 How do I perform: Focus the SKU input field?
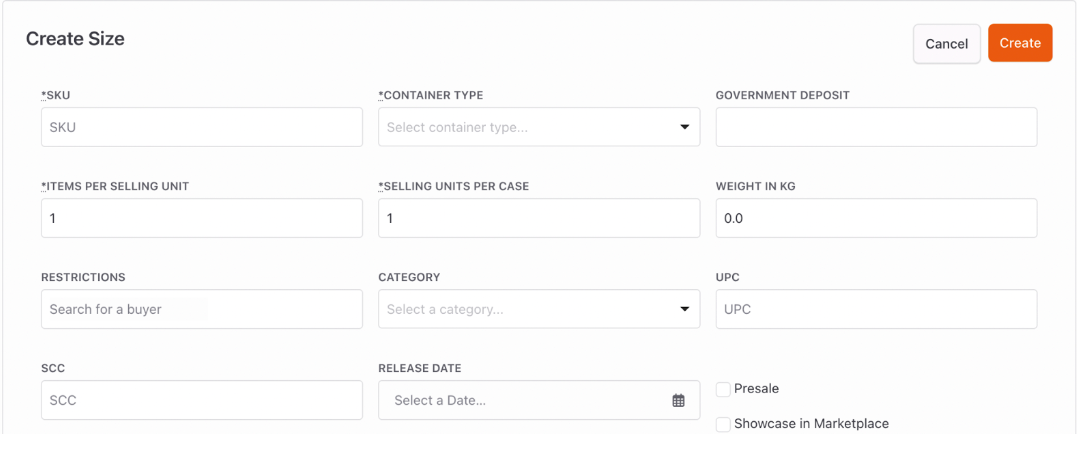click(202, 127)
